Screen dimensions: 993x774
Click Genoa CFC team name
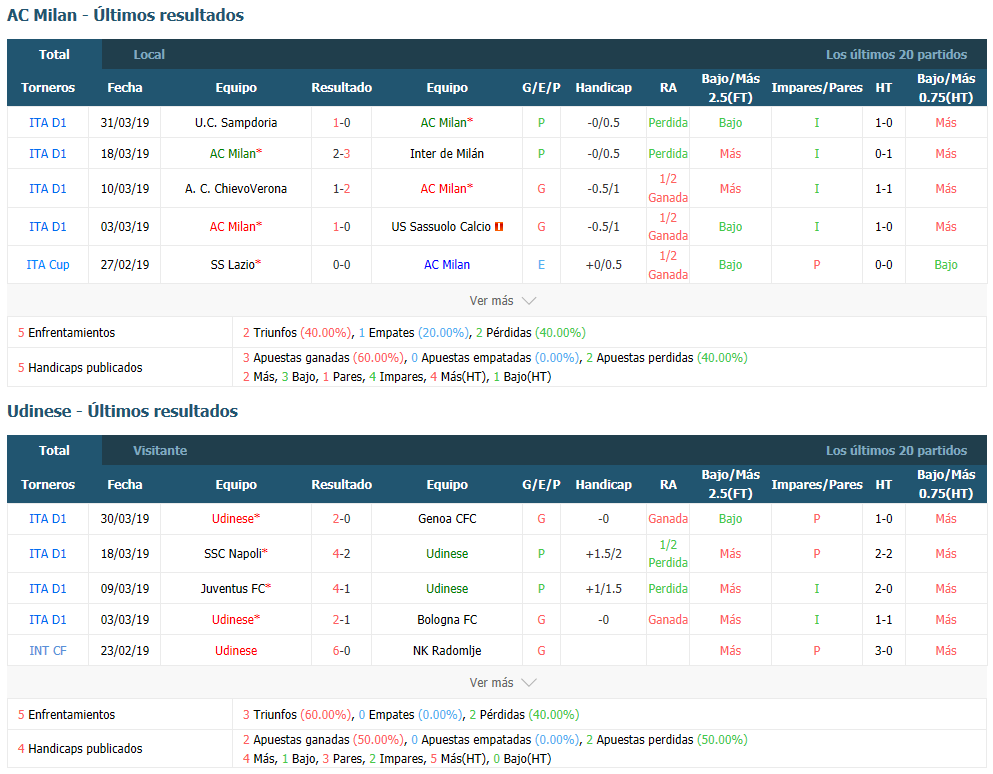click(446, 519)
